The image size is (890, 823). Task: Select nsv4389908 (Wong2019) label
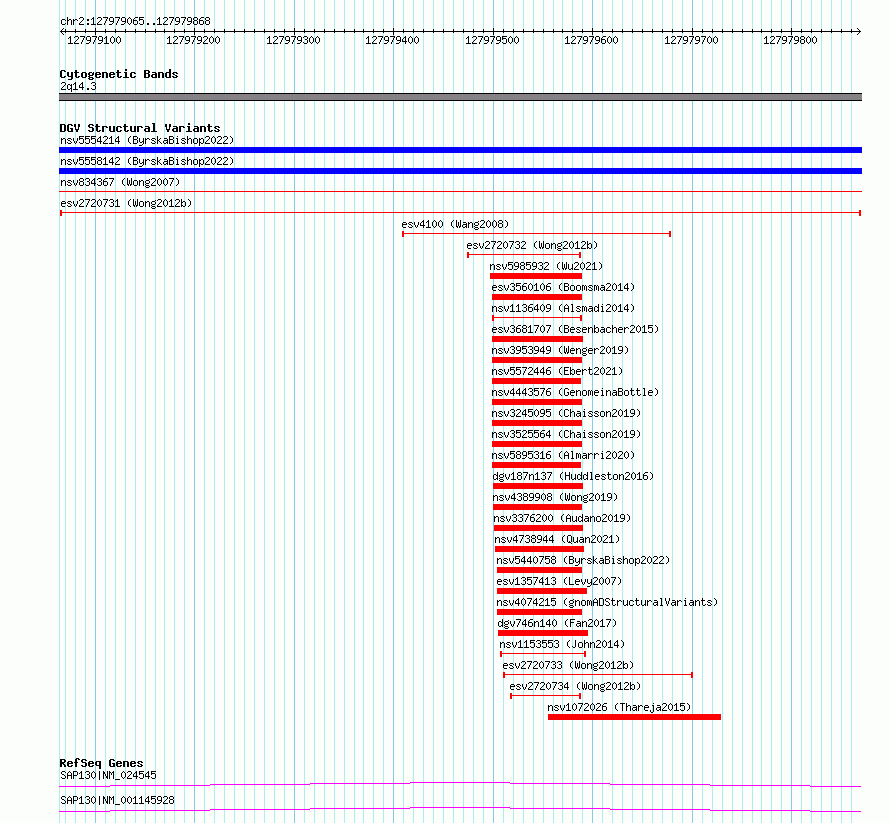(555, 497)
